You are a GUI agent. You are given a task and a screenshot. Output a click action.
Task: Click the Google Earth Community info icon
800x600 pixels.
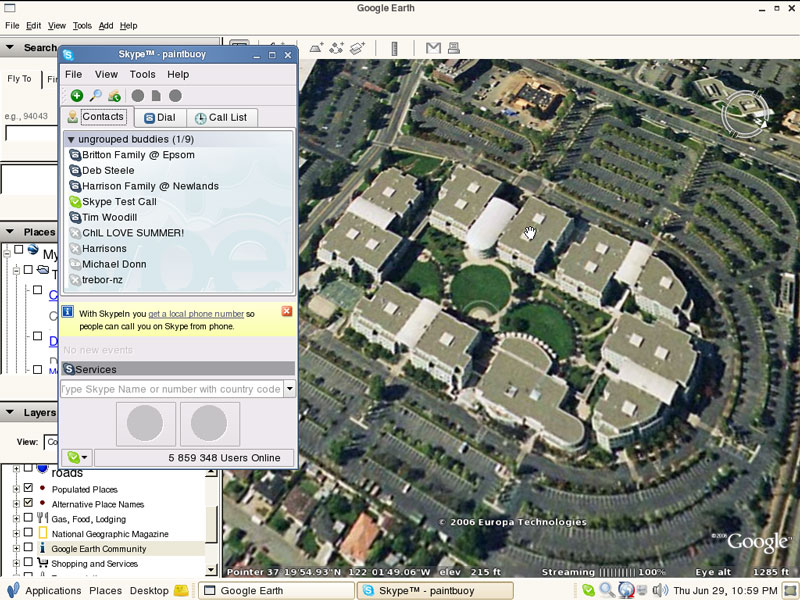tap(43, 548)
